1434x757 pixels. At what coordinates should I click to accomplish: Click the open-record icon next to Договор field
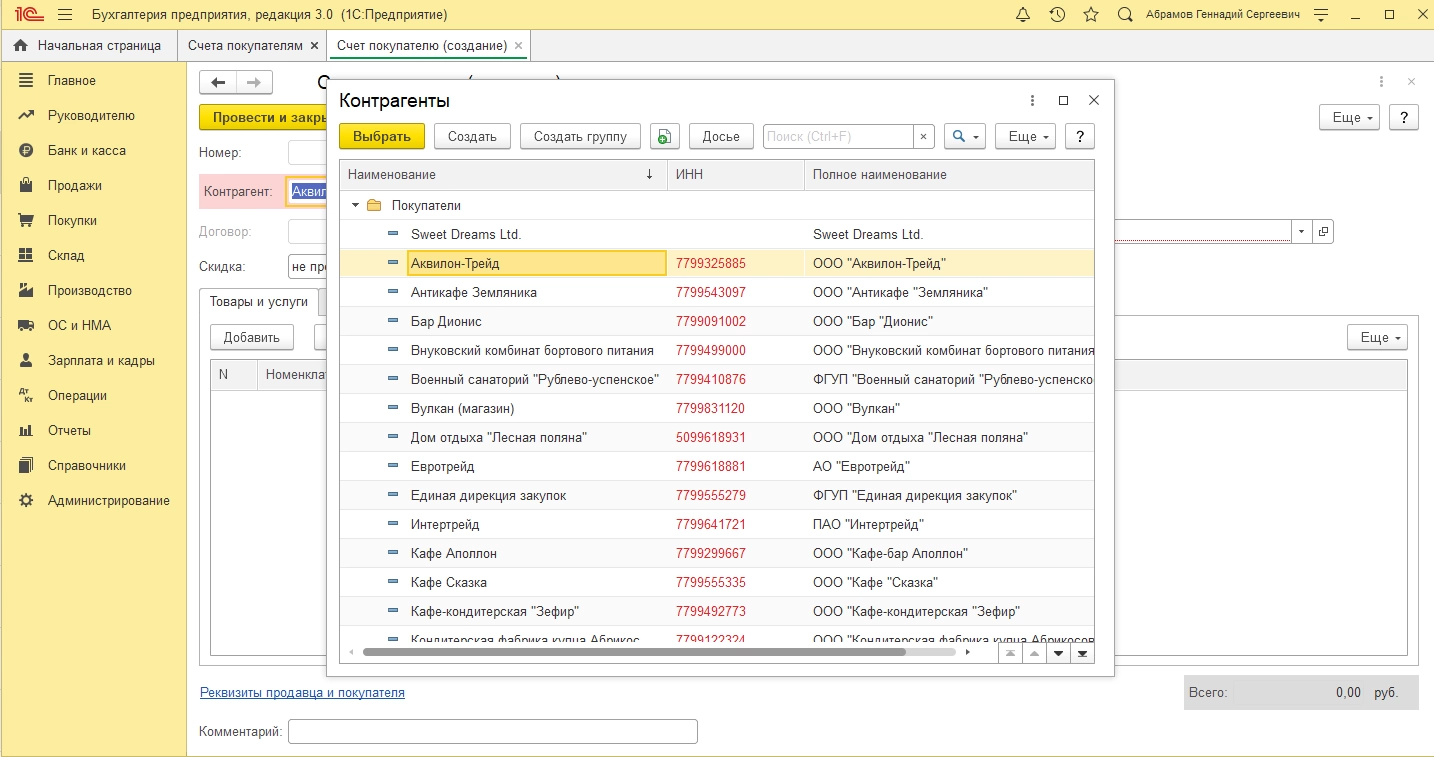tap(1323, 232)
